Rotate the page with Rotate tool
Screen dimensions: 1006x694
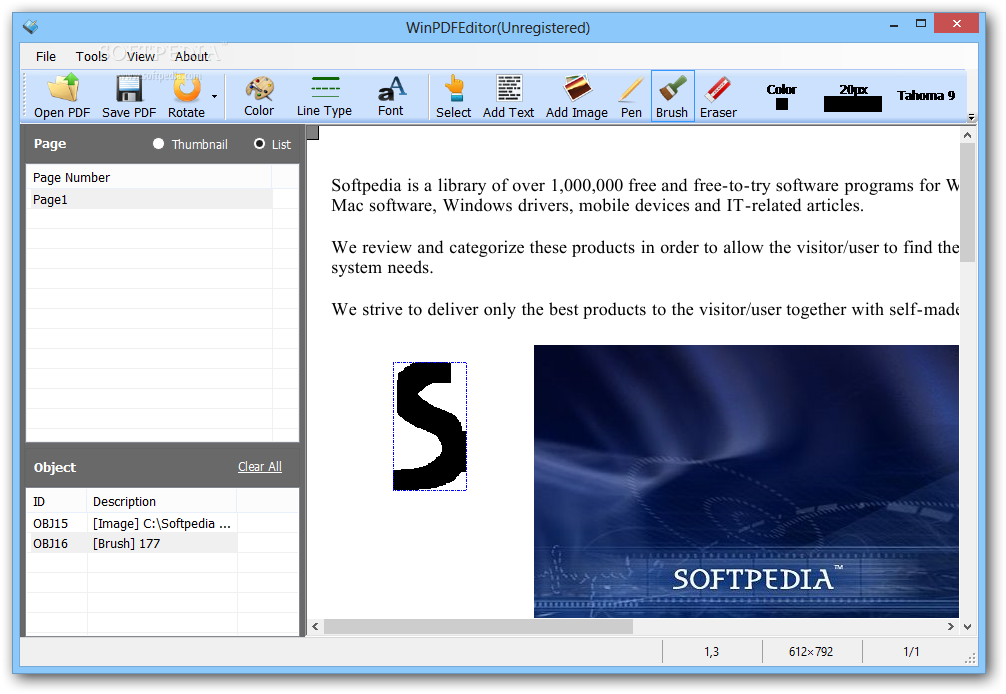[x=186, y=96]
